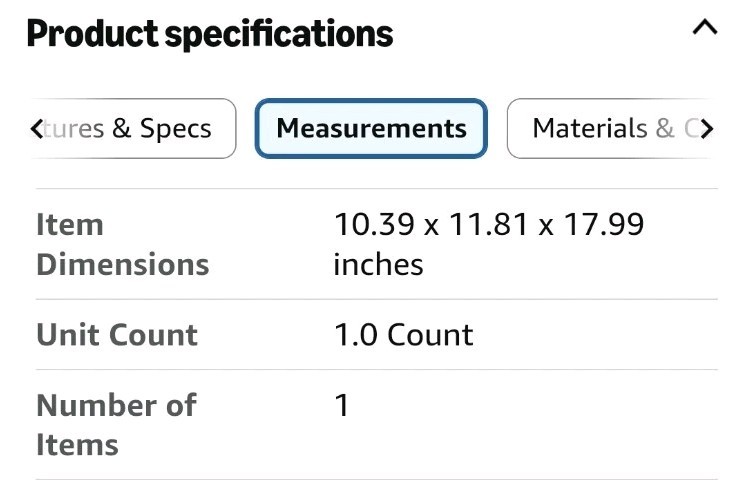Click the 'Items' label word
This screenshot has width=745, height=500.
tap(77, 445)
